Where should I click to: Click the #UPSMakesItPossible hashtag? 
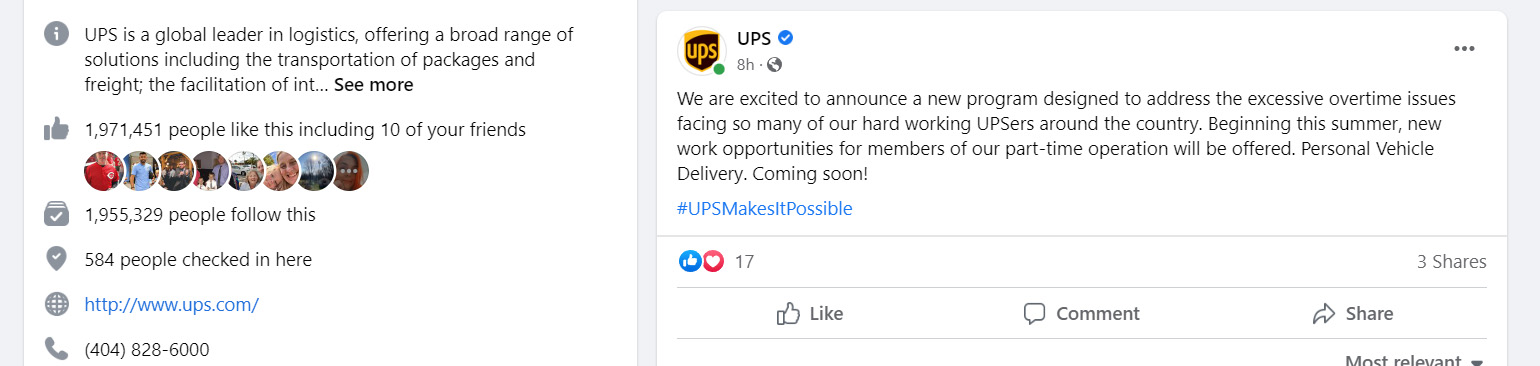pyautogui.click(x=765, y=208)
